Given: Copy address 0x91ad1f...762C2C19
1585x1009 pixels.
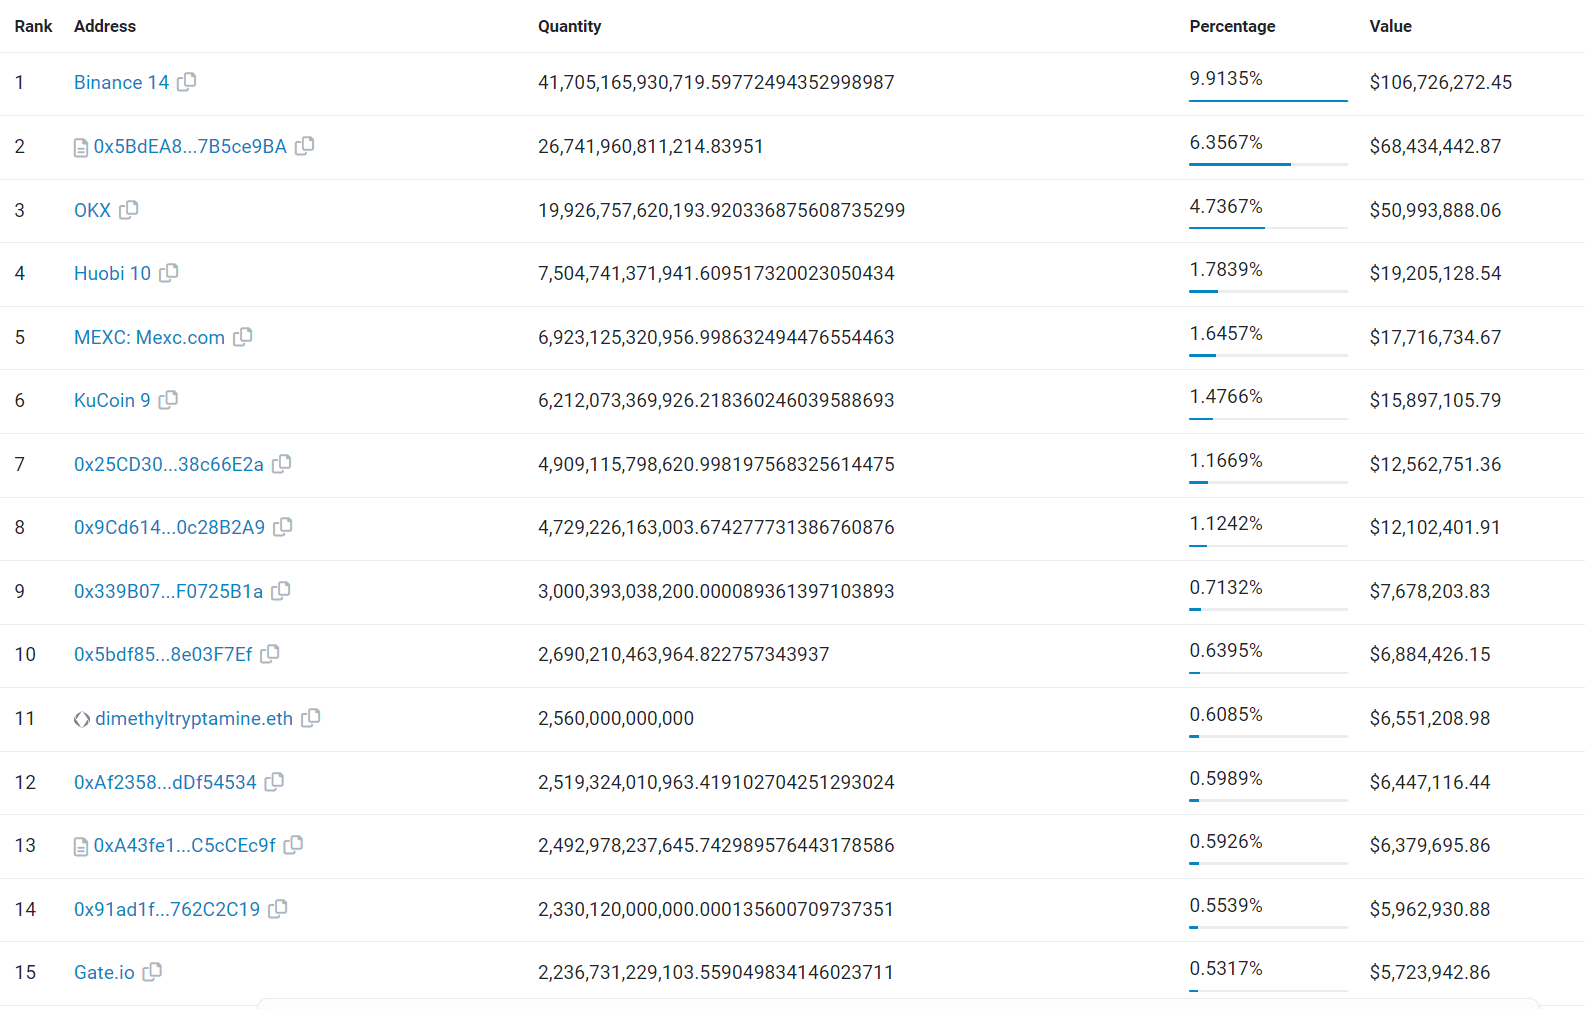Looking at the screenshot, I should point(278,909).
